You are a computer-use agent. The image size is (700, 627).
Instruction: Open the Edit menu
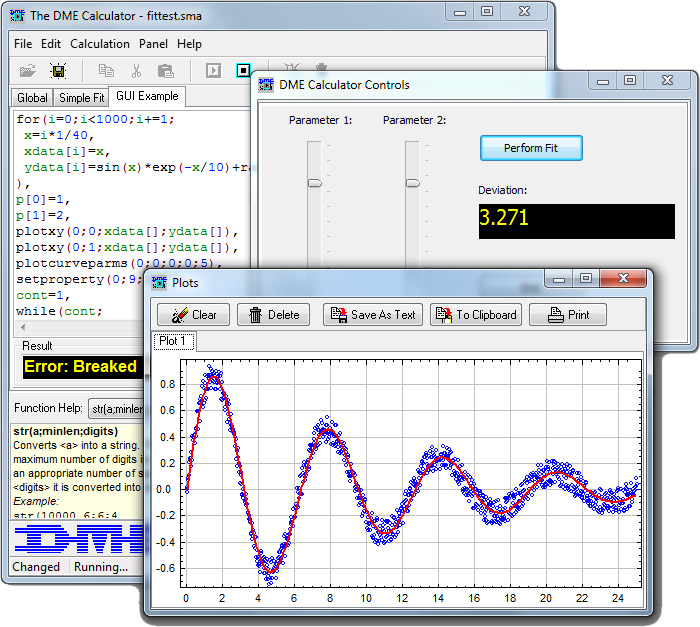click(x=51, y=44)
